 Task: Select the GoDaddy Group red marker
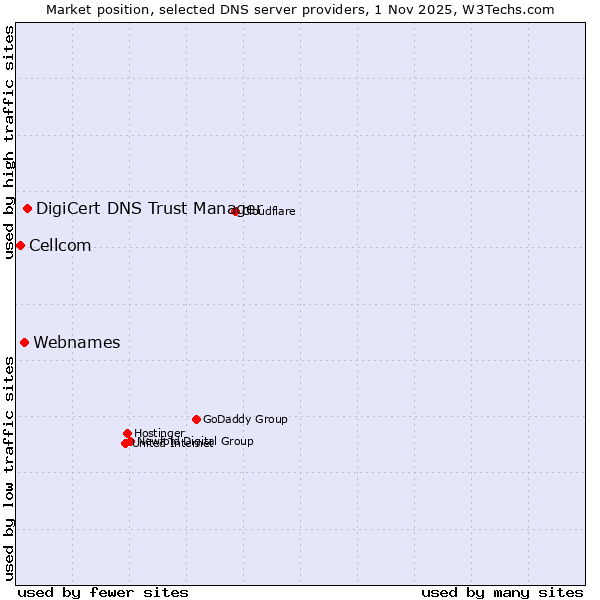[x=196, y=419]
